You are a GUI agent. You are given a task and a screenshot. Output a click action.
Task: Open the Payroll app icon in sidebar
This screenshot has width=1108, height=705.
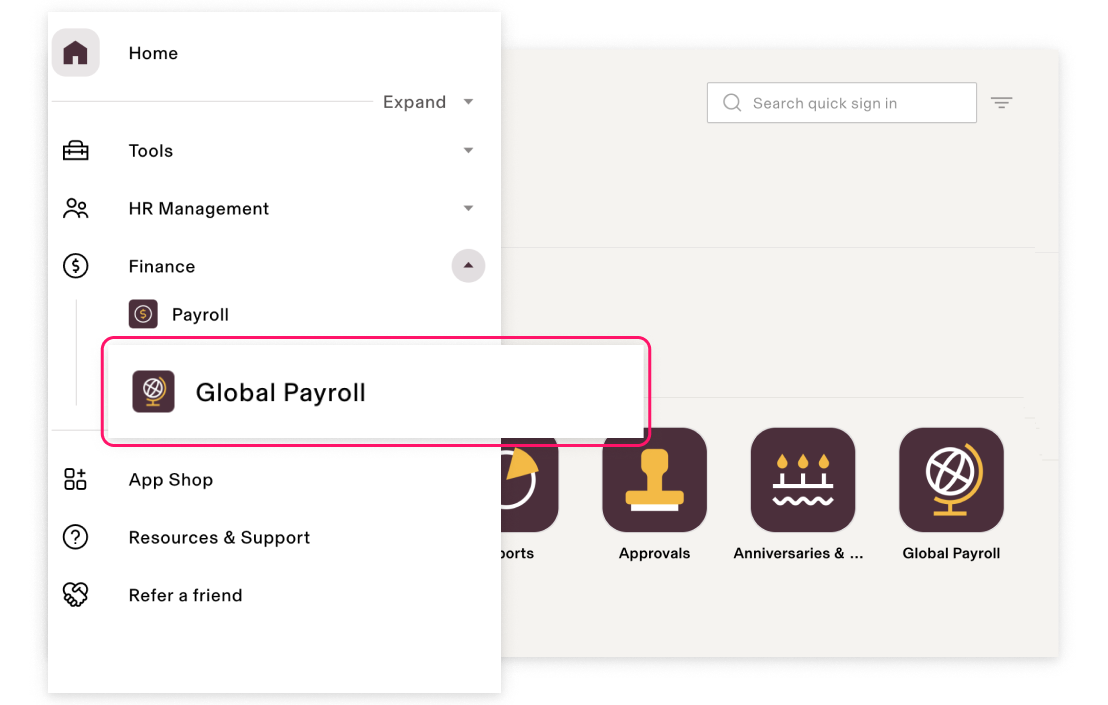(143, 314)
